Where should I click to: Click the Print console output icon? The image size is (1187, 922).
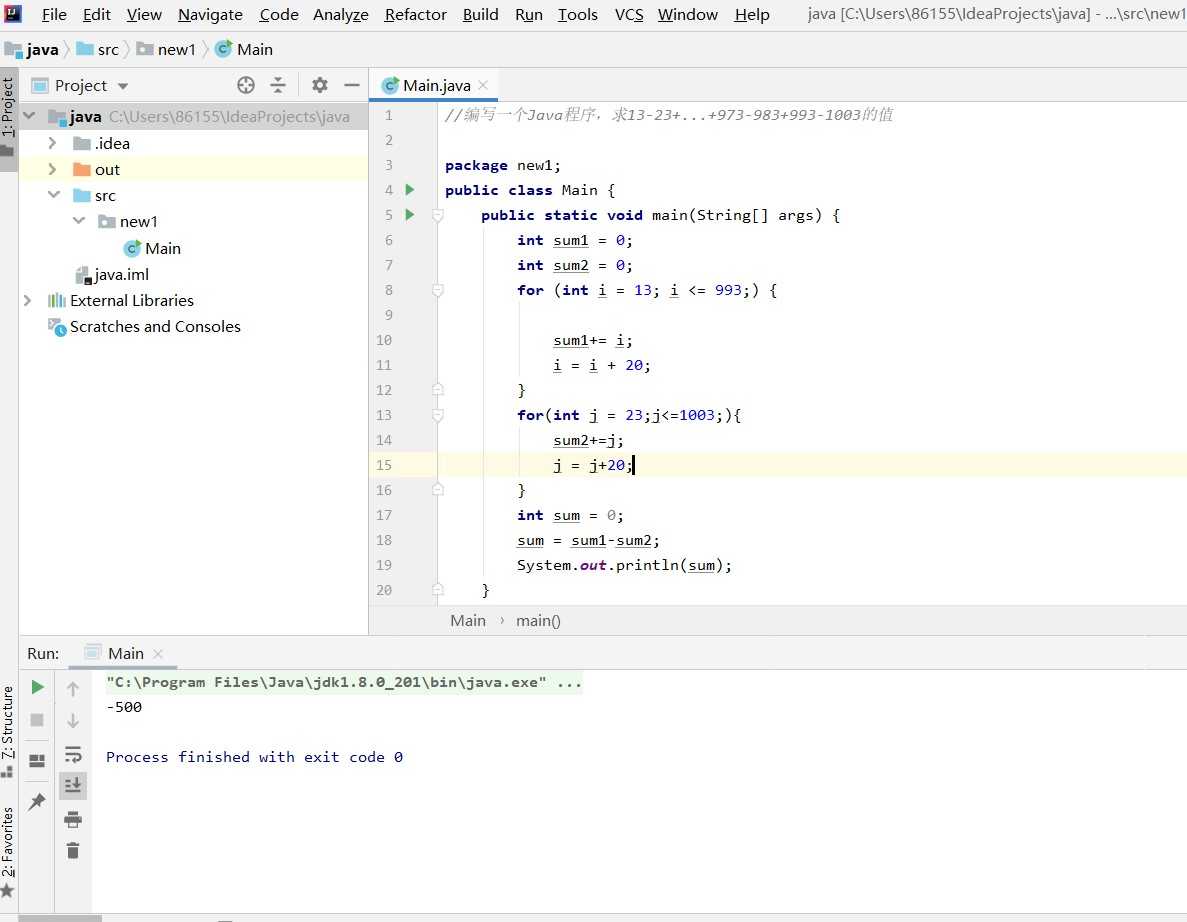click(x=73, y=819)
